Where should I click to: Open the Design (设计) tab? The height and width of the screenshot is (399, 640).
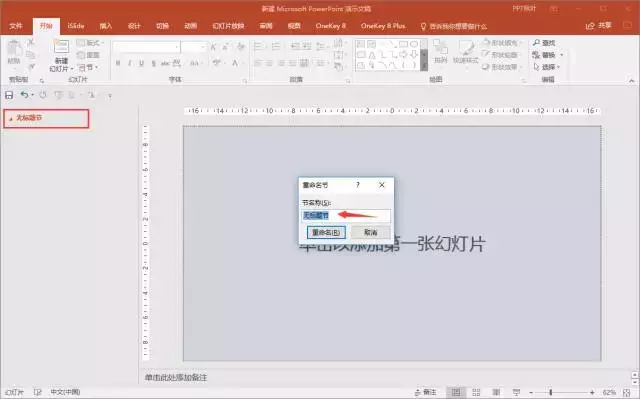134,26
